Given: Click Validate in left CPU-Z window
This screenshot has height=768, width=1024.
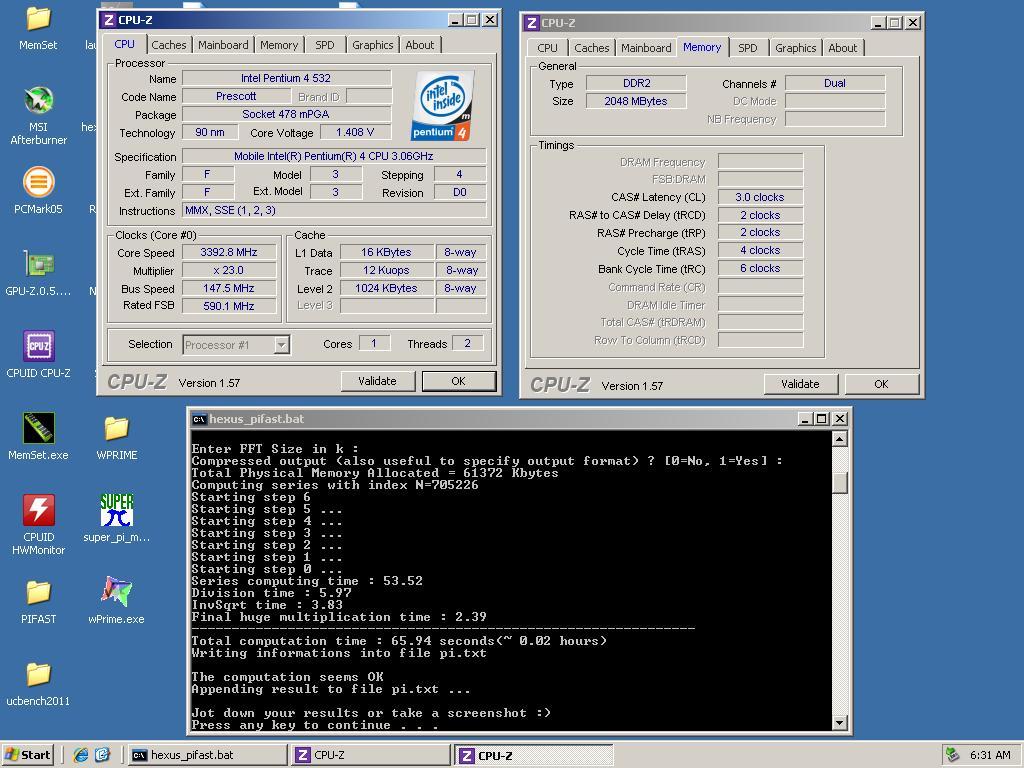Looking at the screenshot, I should point(377,381).
